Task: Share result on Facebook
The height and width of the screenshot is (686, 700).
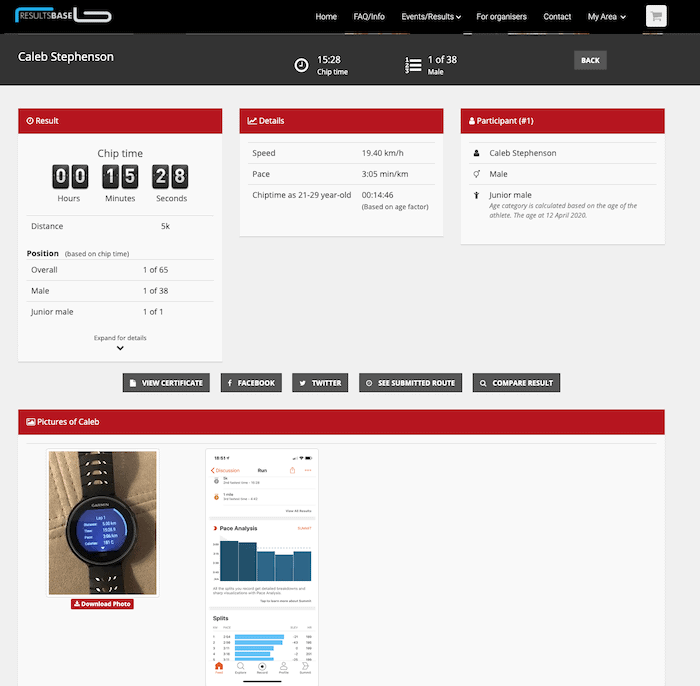Action: click(251, 383)
